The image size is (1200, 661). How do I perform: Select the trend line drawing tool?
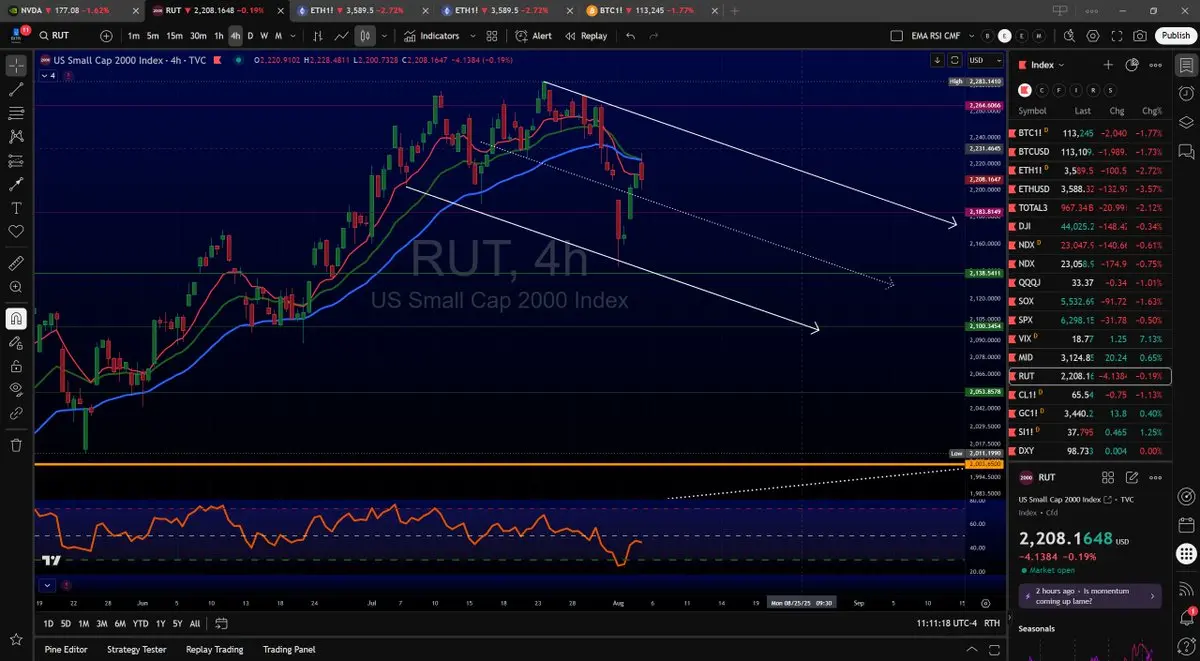(16, 90)
